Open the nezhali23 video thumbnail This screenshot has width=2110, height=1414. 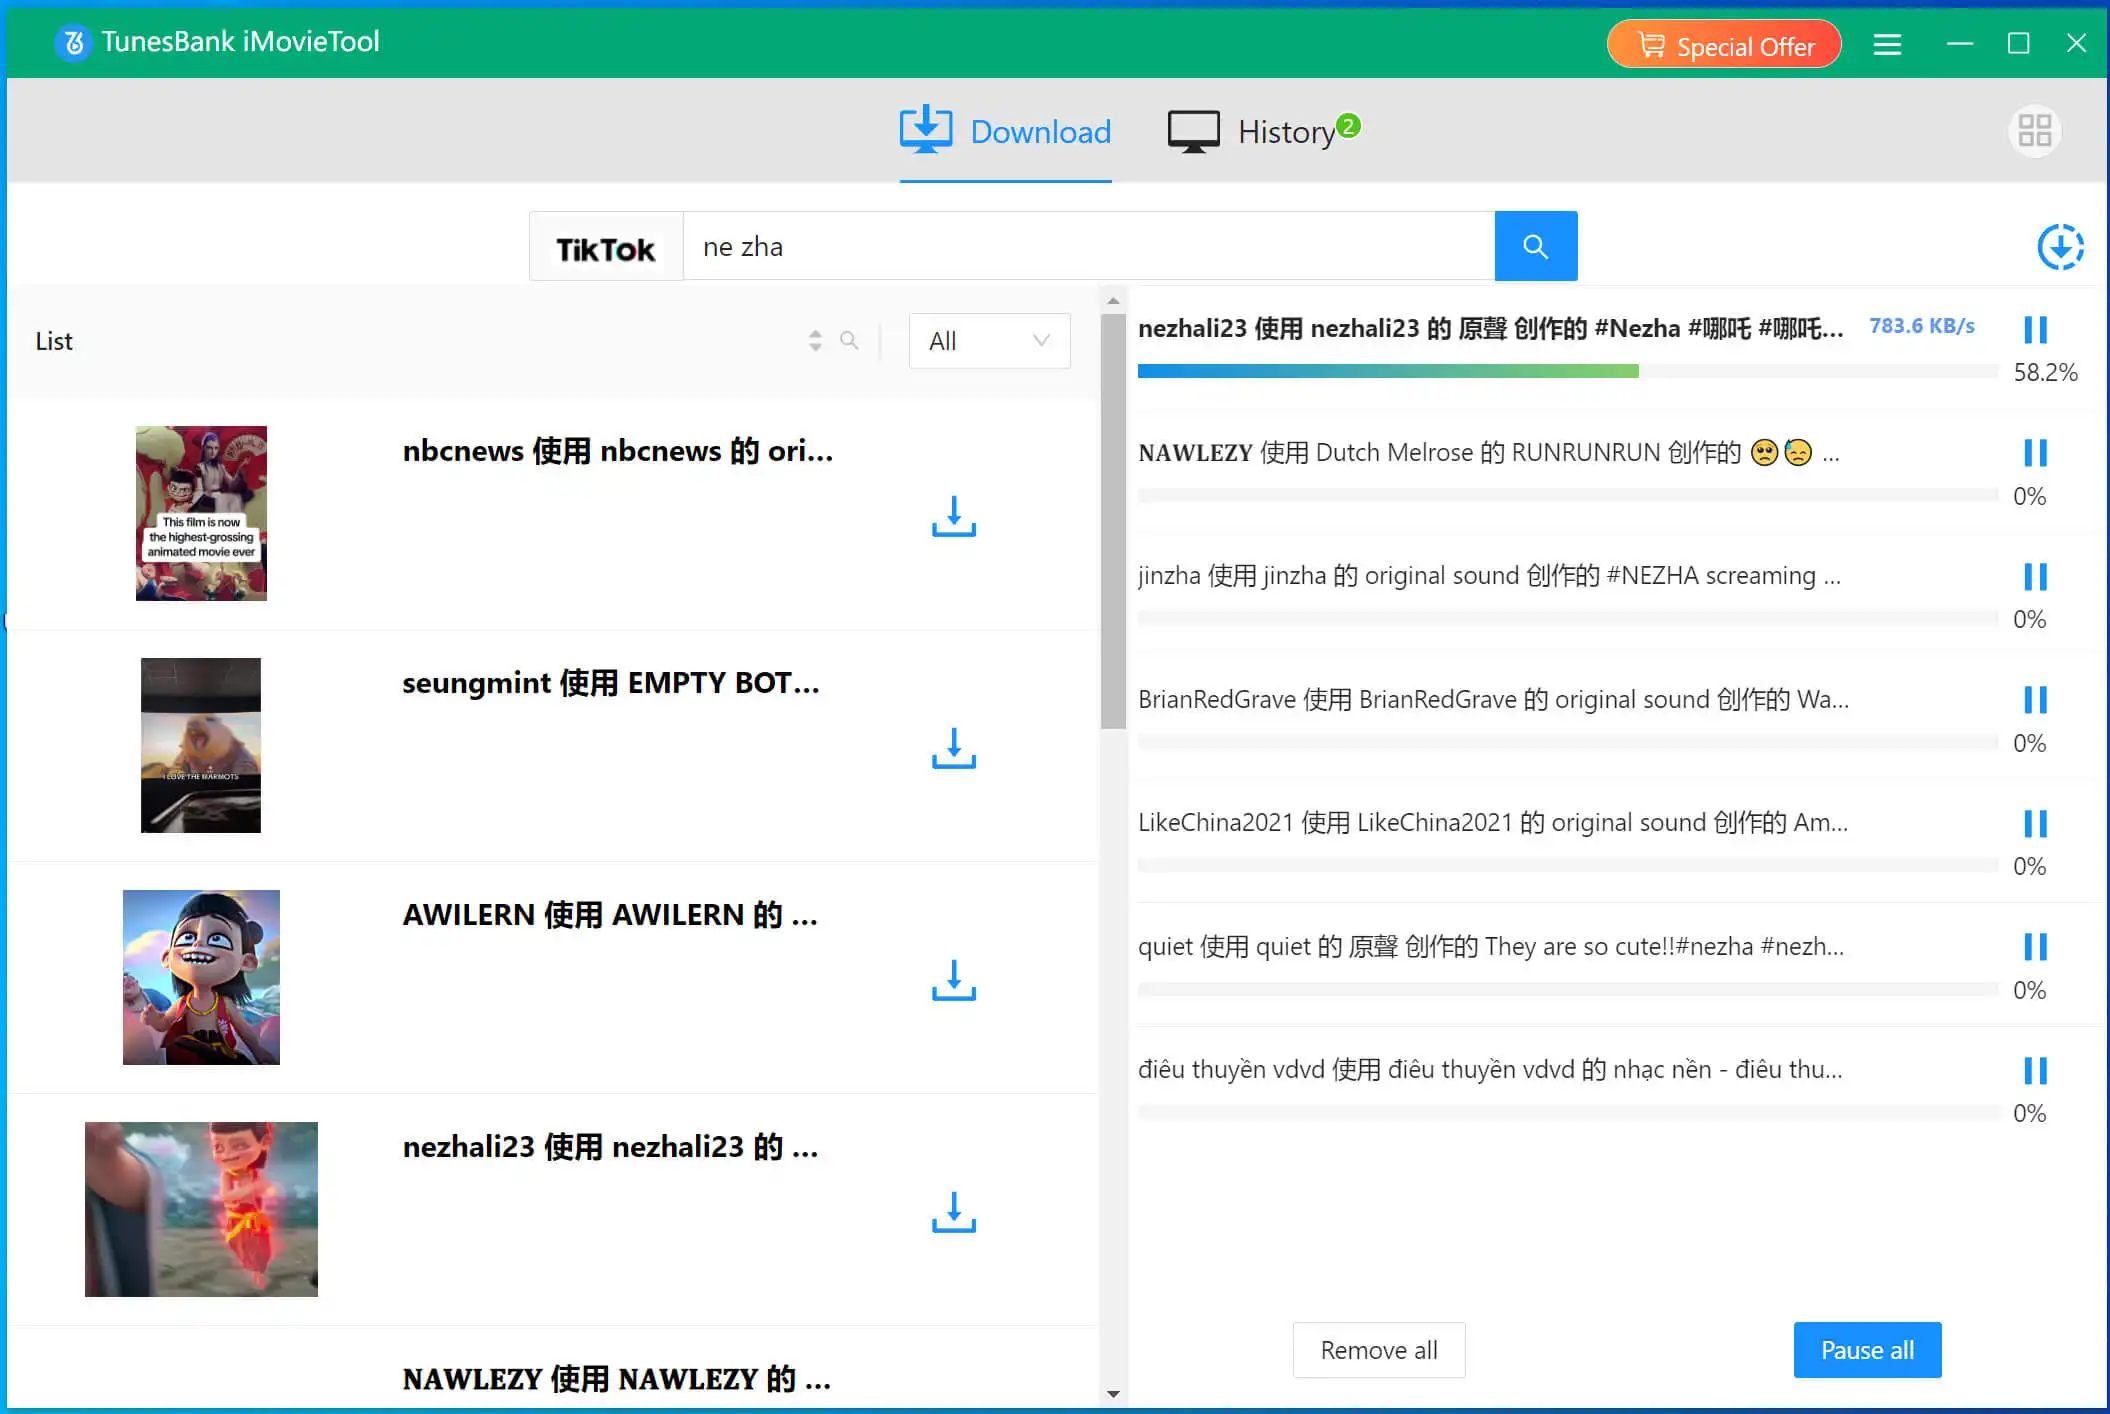tap(201, 1209)
